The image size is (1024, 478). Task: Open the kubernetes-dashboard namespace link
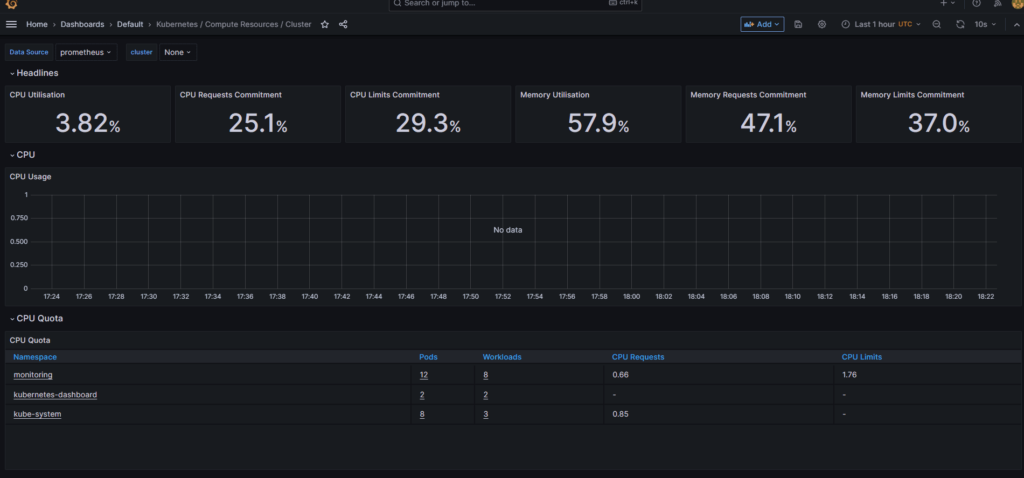(55, 395)
